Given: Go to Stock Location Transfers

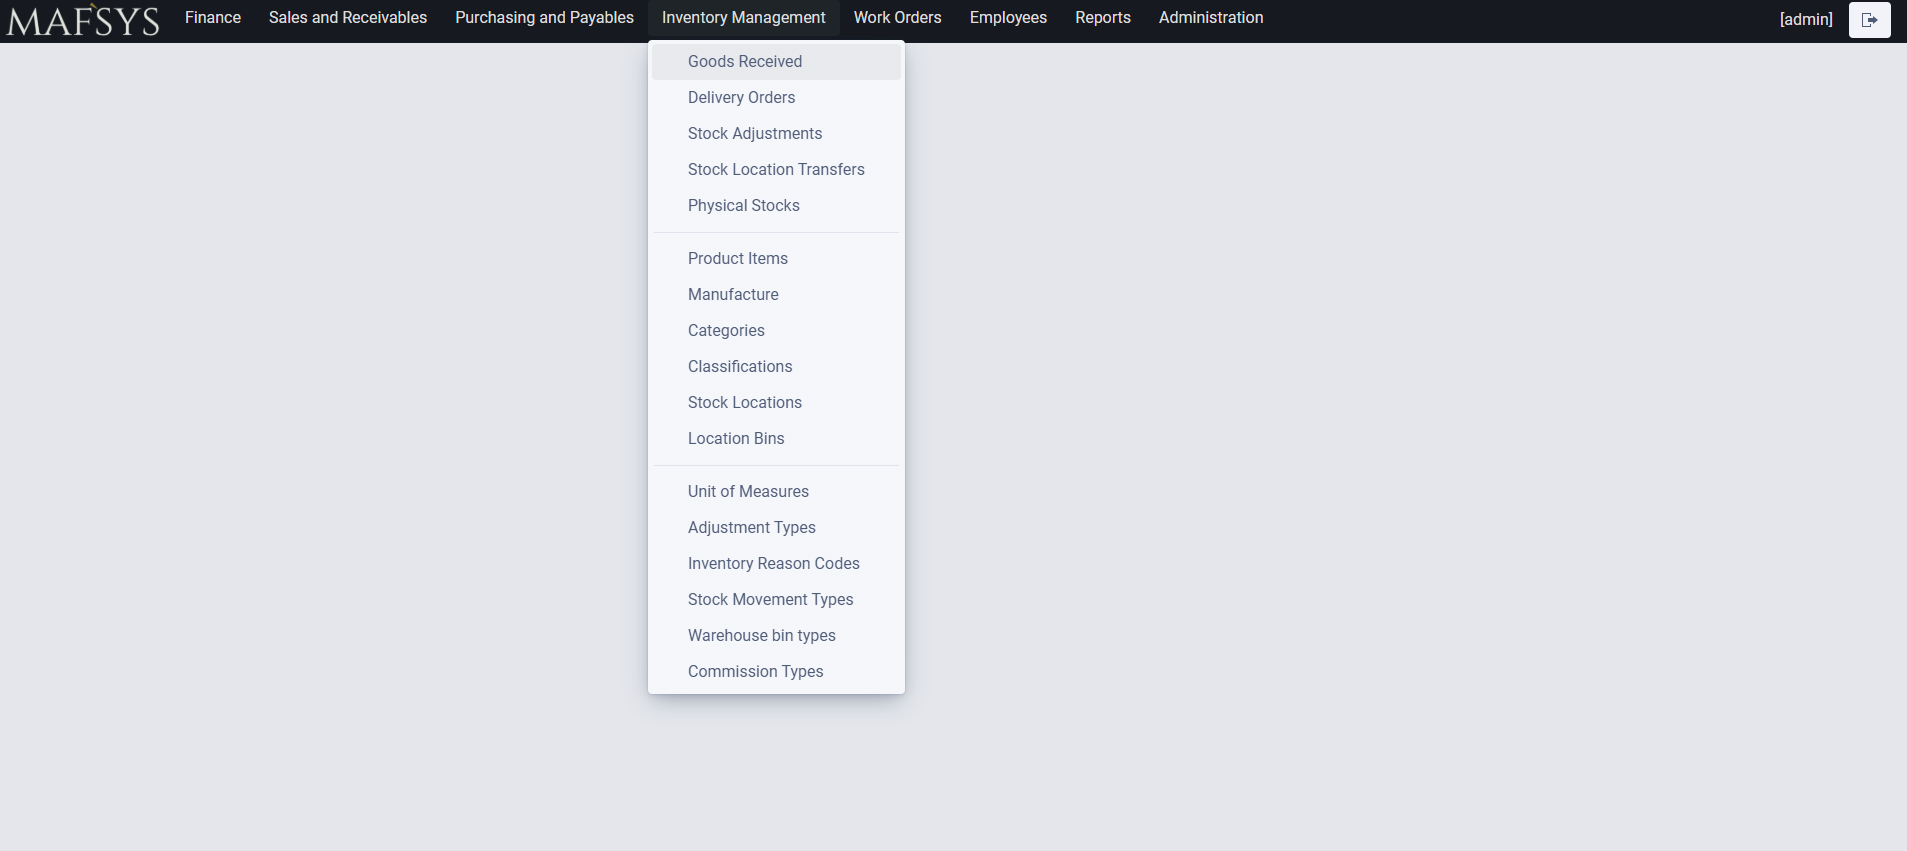Looking at the screenshot, I should pos(775,169).
